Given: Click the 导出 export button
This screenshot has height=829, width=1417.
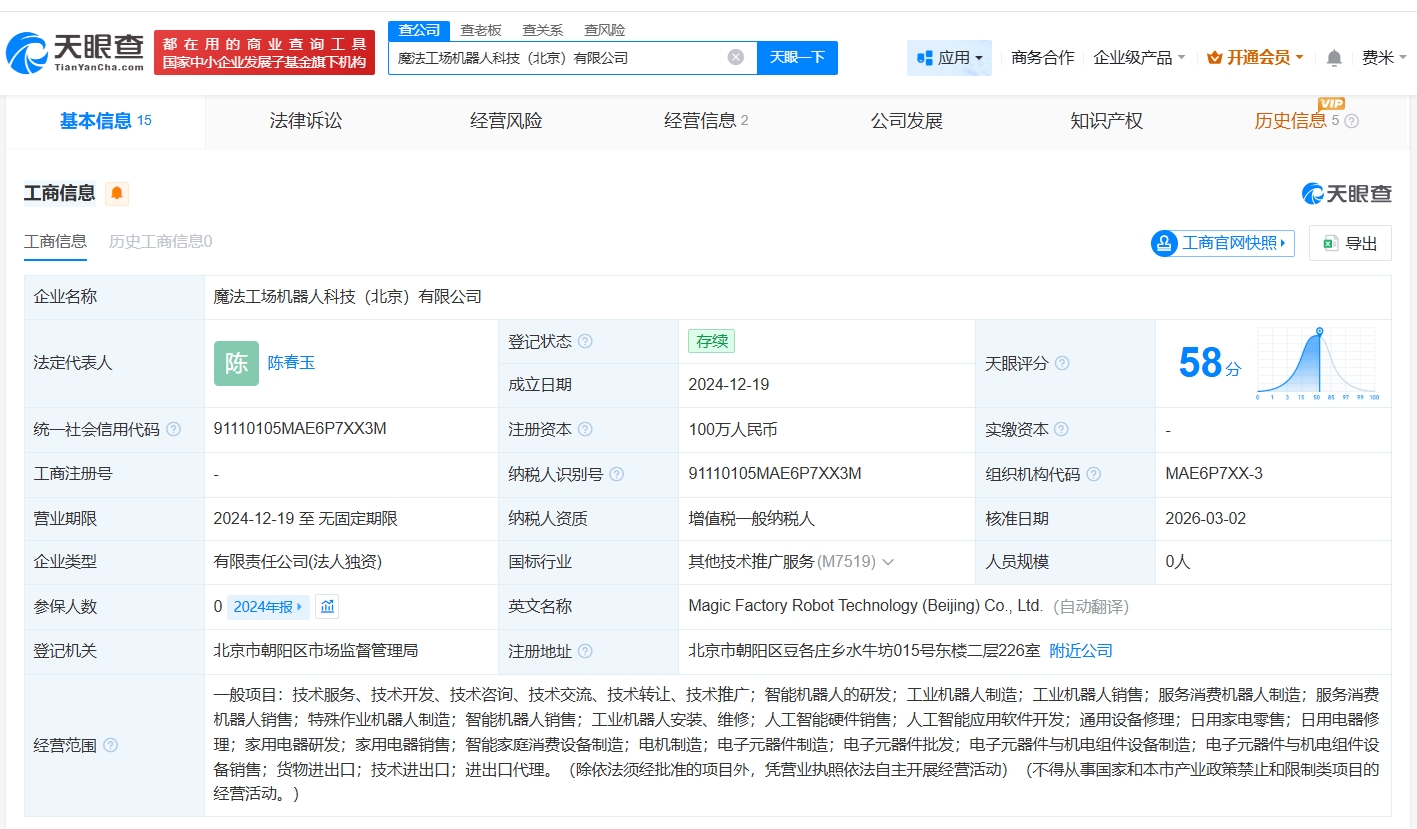Looking at the screenshot, I should tap(1350, 243).
